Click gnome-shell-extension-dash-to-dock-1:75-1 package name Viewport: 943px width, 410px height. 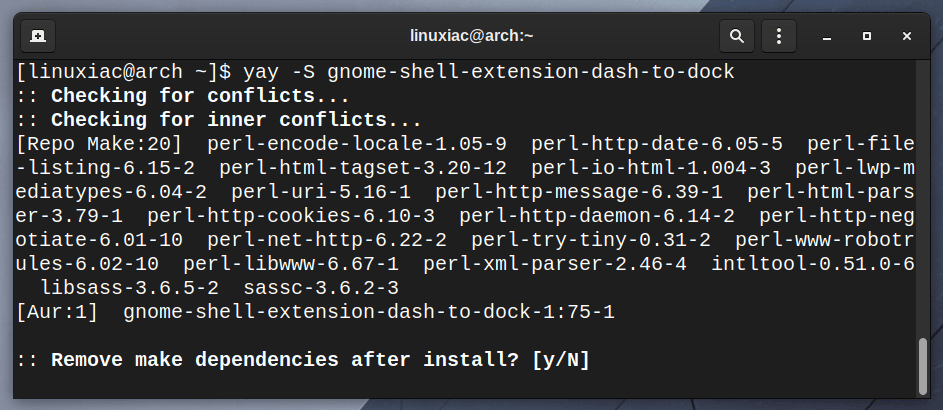pos(369,312)
